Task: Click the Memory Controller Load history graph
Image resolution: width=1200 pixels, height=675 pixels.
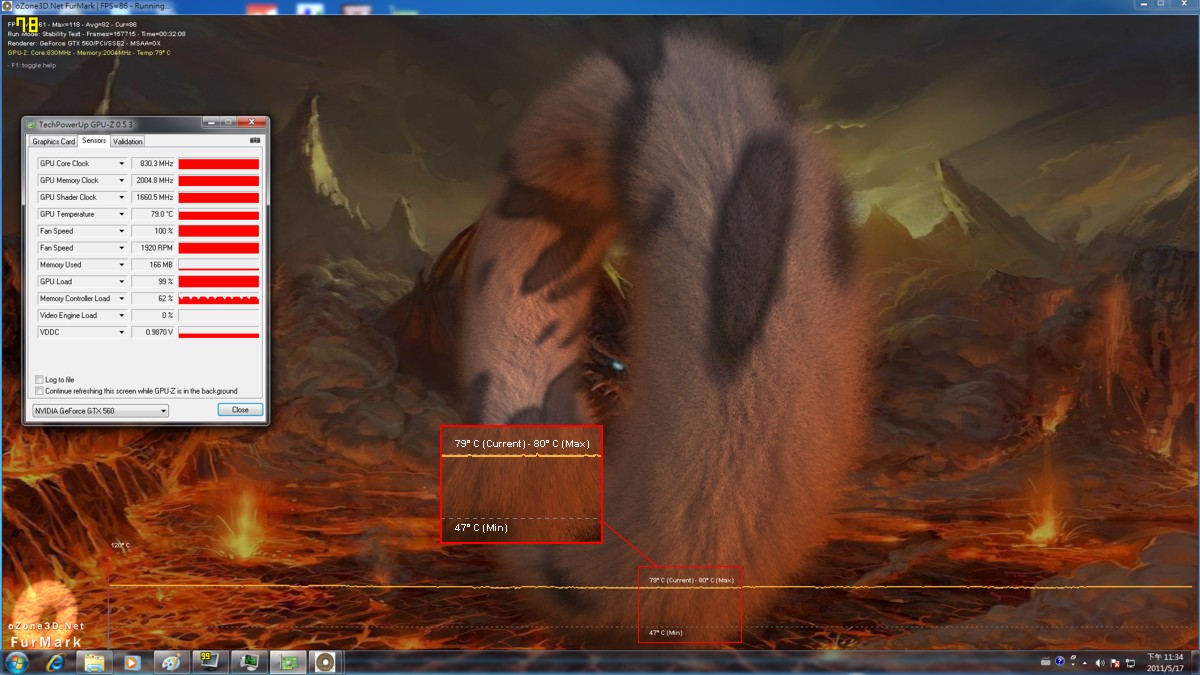Action: pos(219,299)
